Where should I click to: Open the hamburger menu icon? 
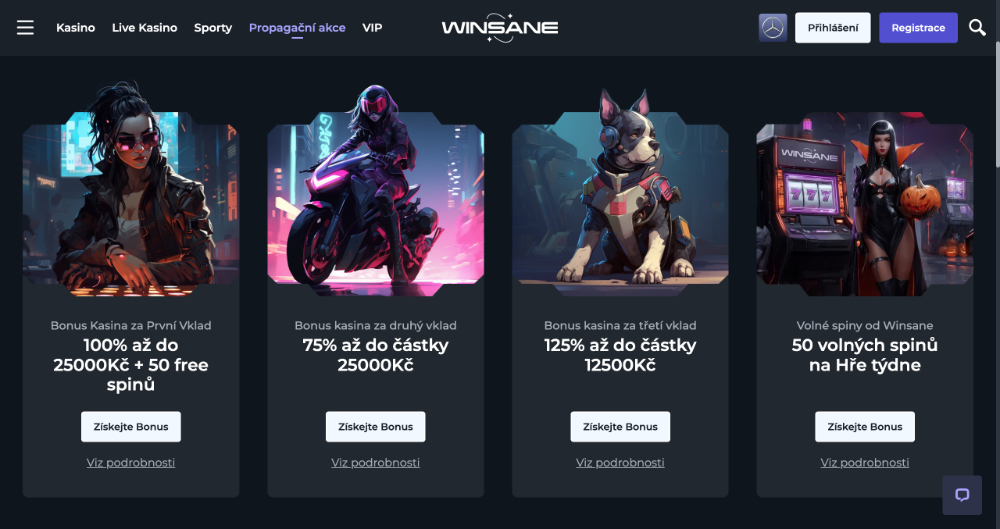click(x=26, y=27)
